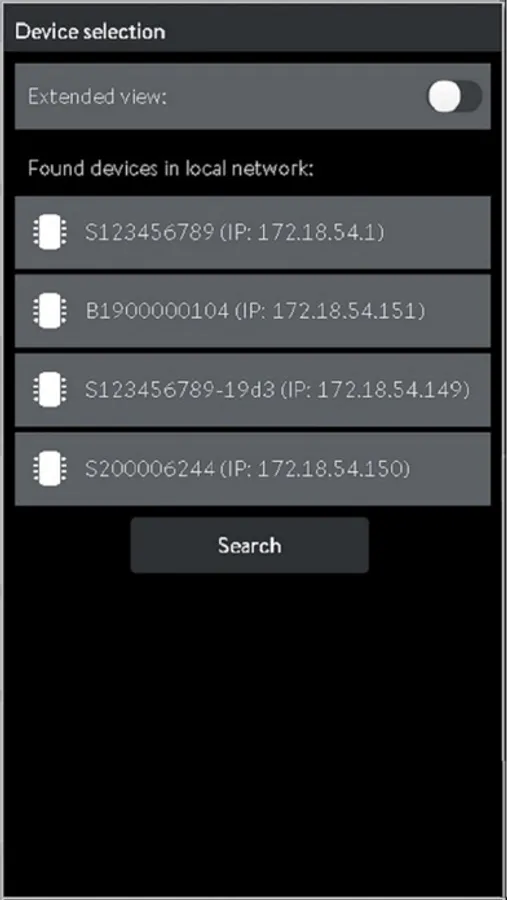Click the empty black area below Search
This screenshot has height=900, width=507.
pos(253,729)
